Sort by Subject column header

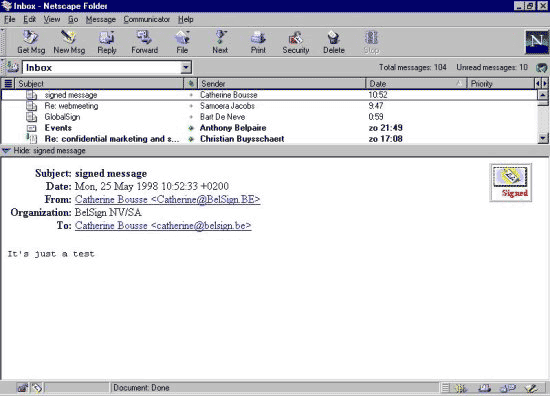click(99, 83)
